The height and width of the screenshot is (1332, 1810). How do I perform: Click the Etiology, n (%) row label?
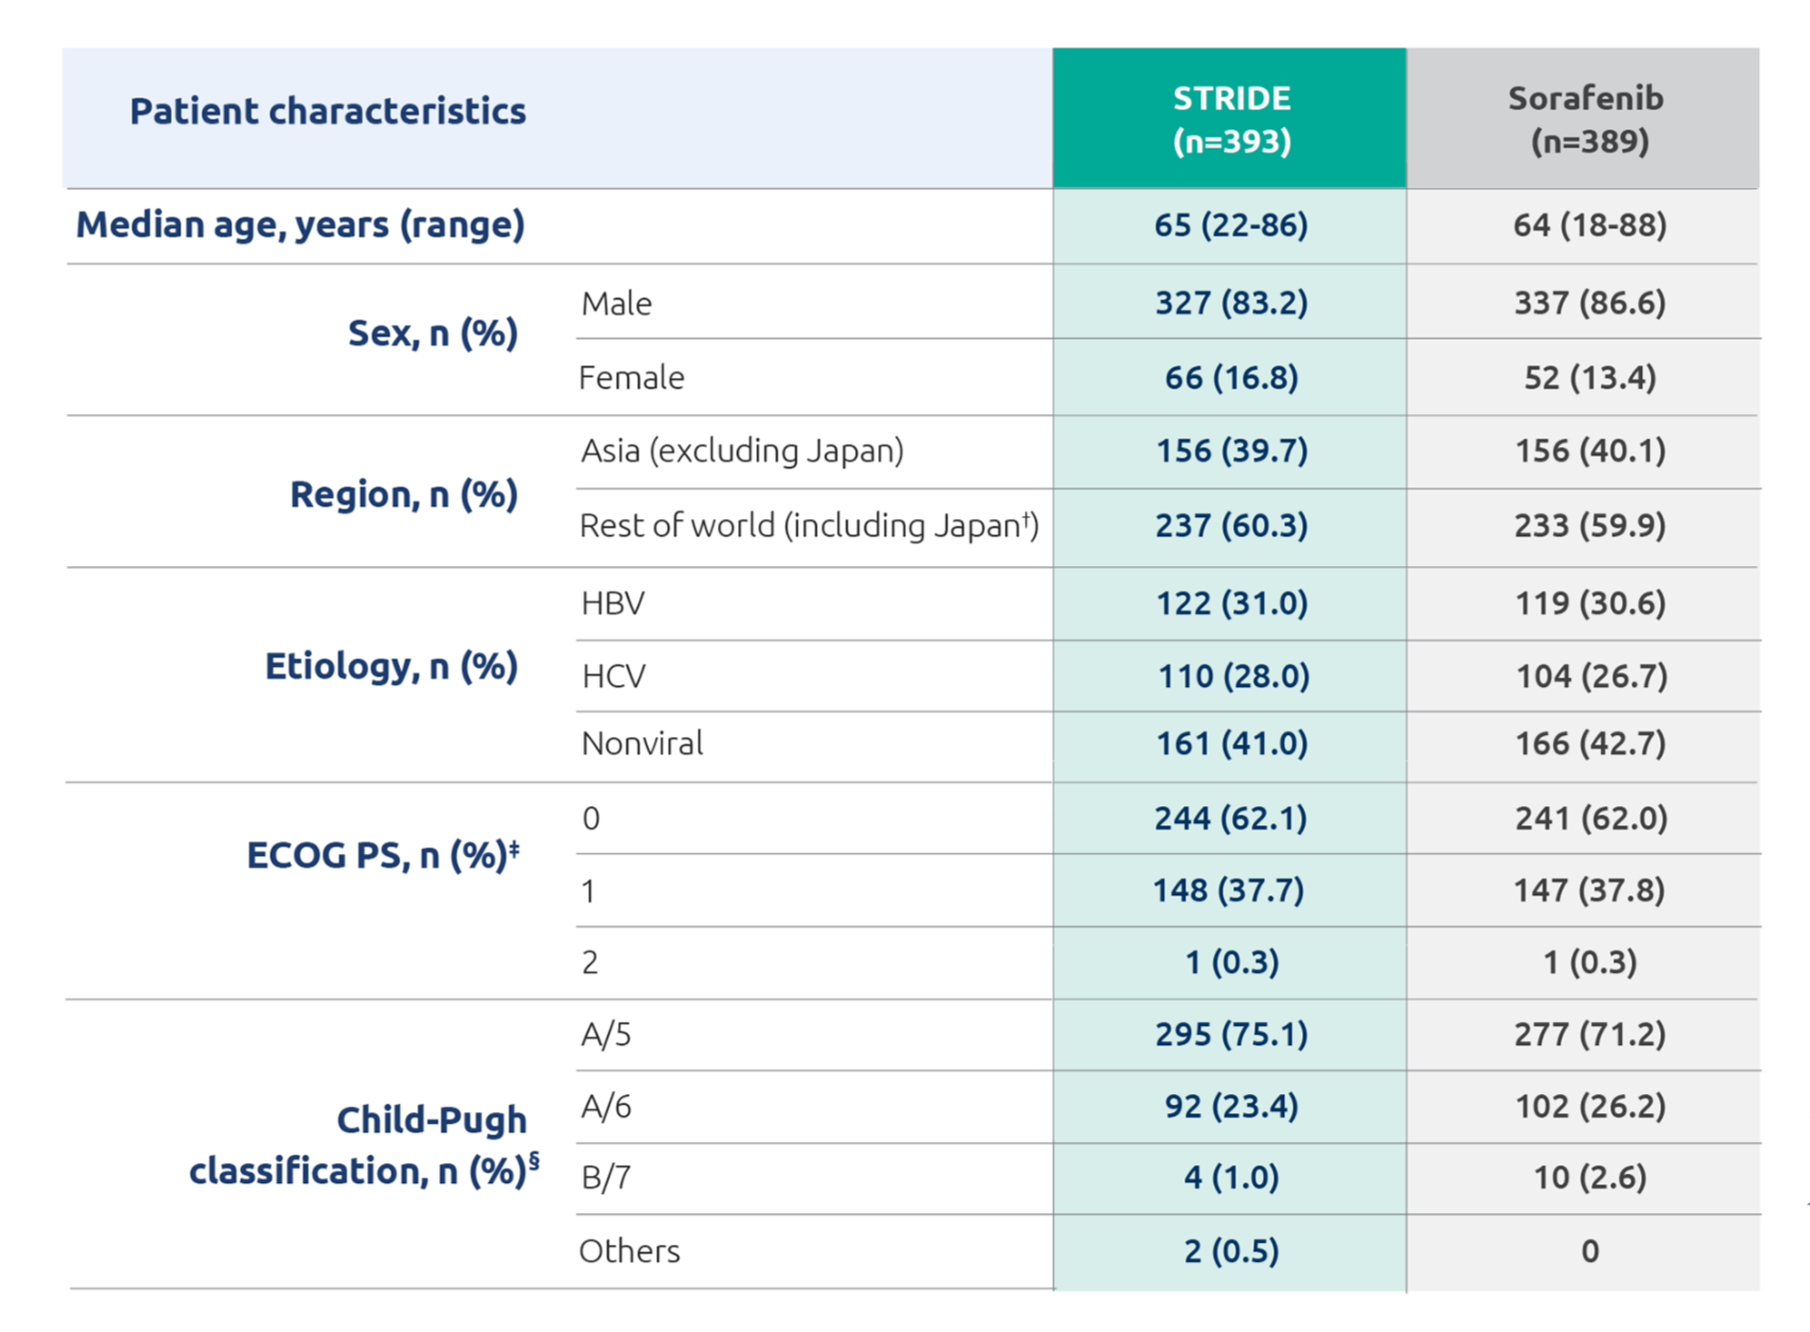[391, 666]
